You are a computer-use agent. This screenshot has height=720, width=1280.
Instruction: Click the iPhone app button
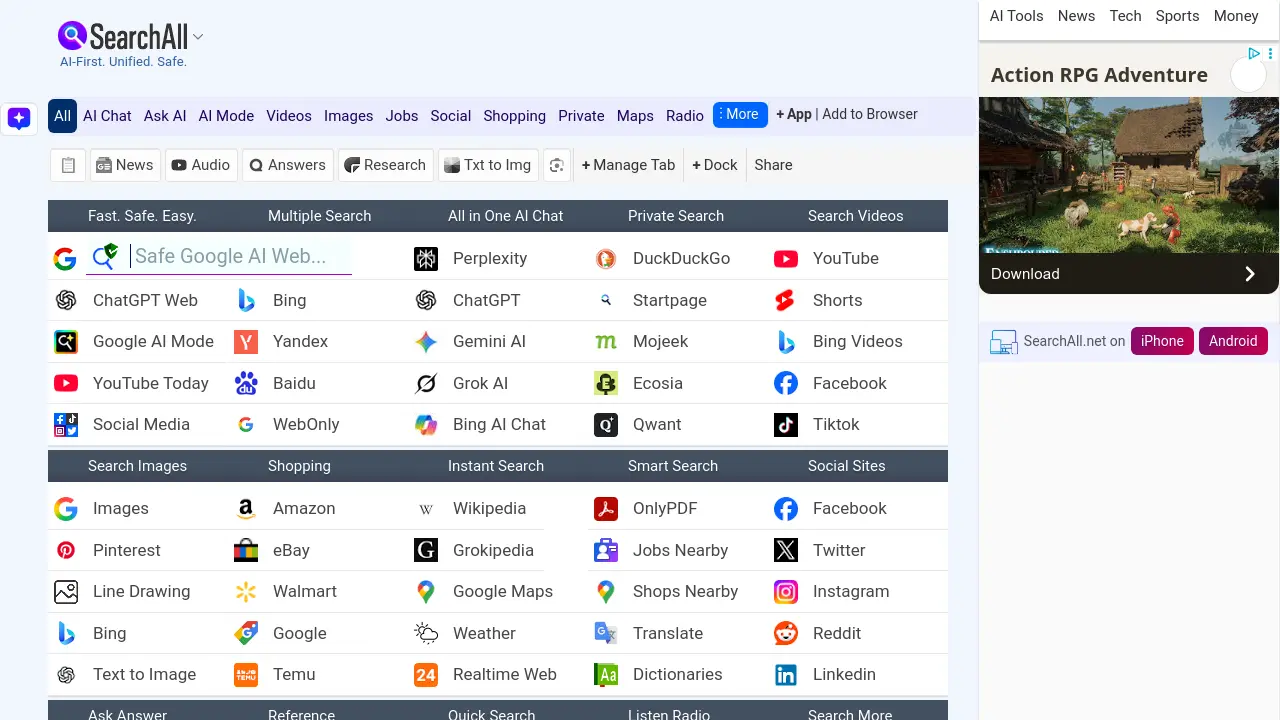pos(1162,341)
